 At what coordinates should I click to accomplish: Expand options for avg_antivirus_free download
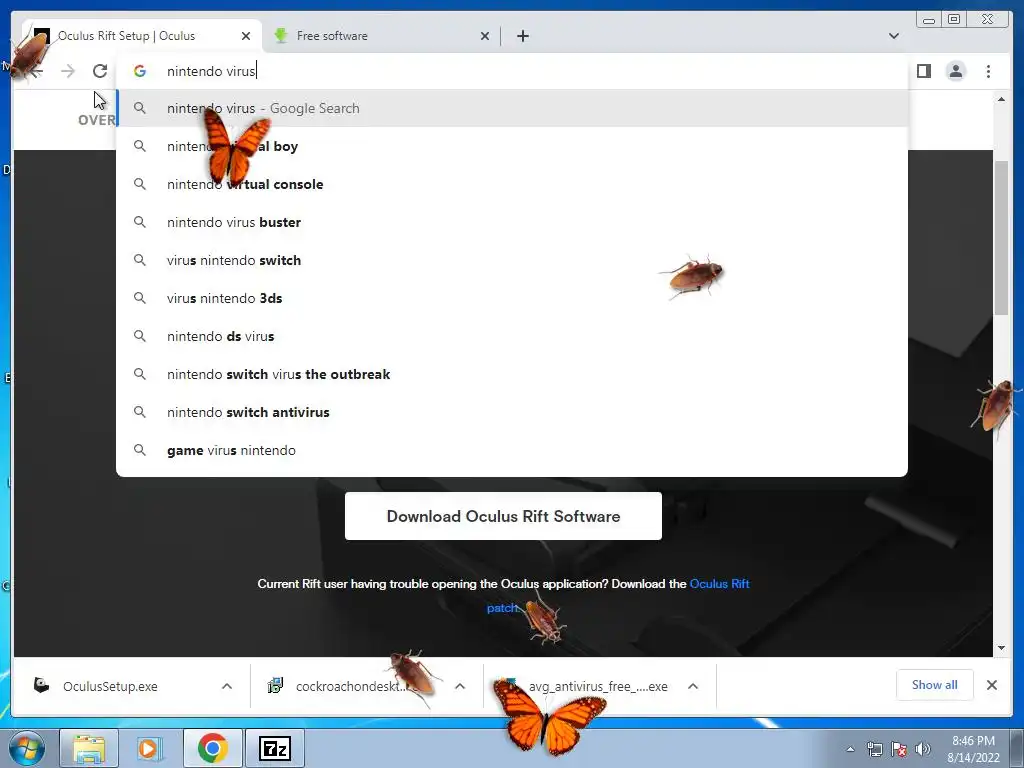coord(693,686)
